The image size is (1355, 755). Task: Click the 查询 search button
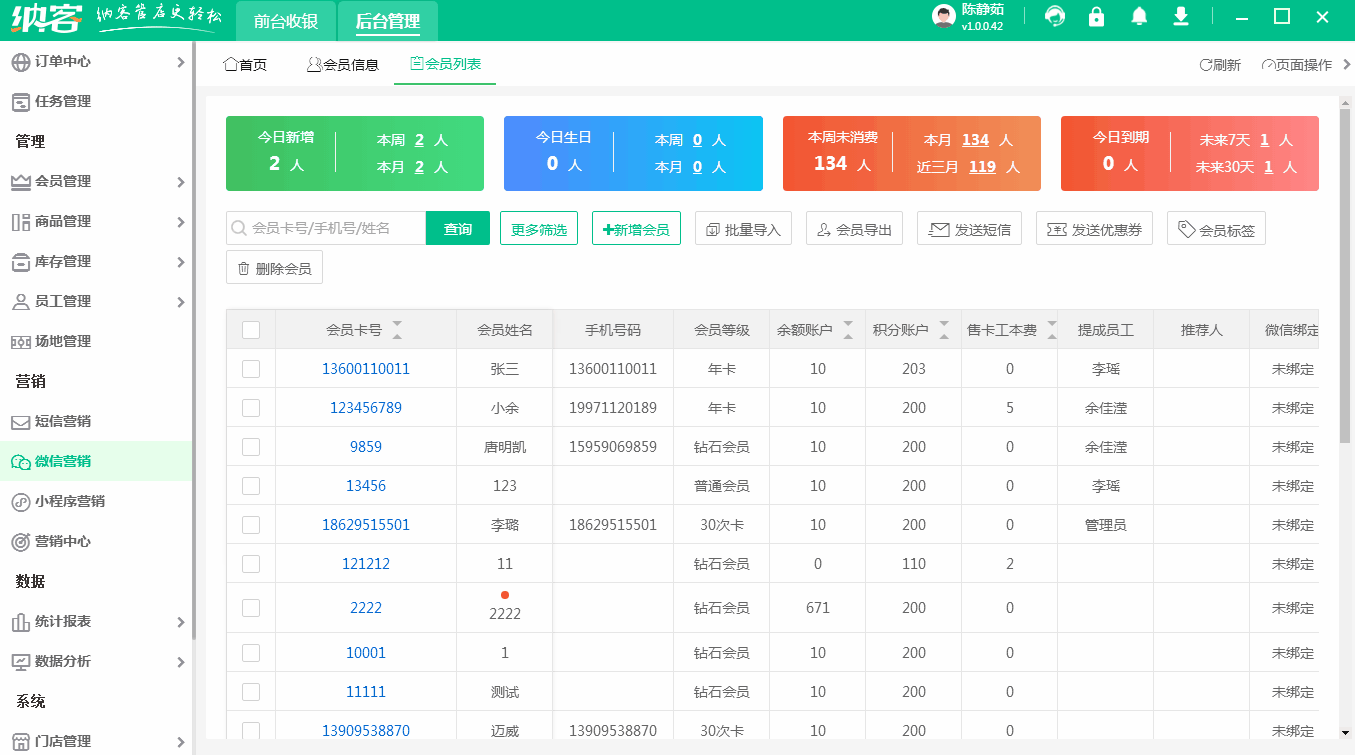point(457,228)
